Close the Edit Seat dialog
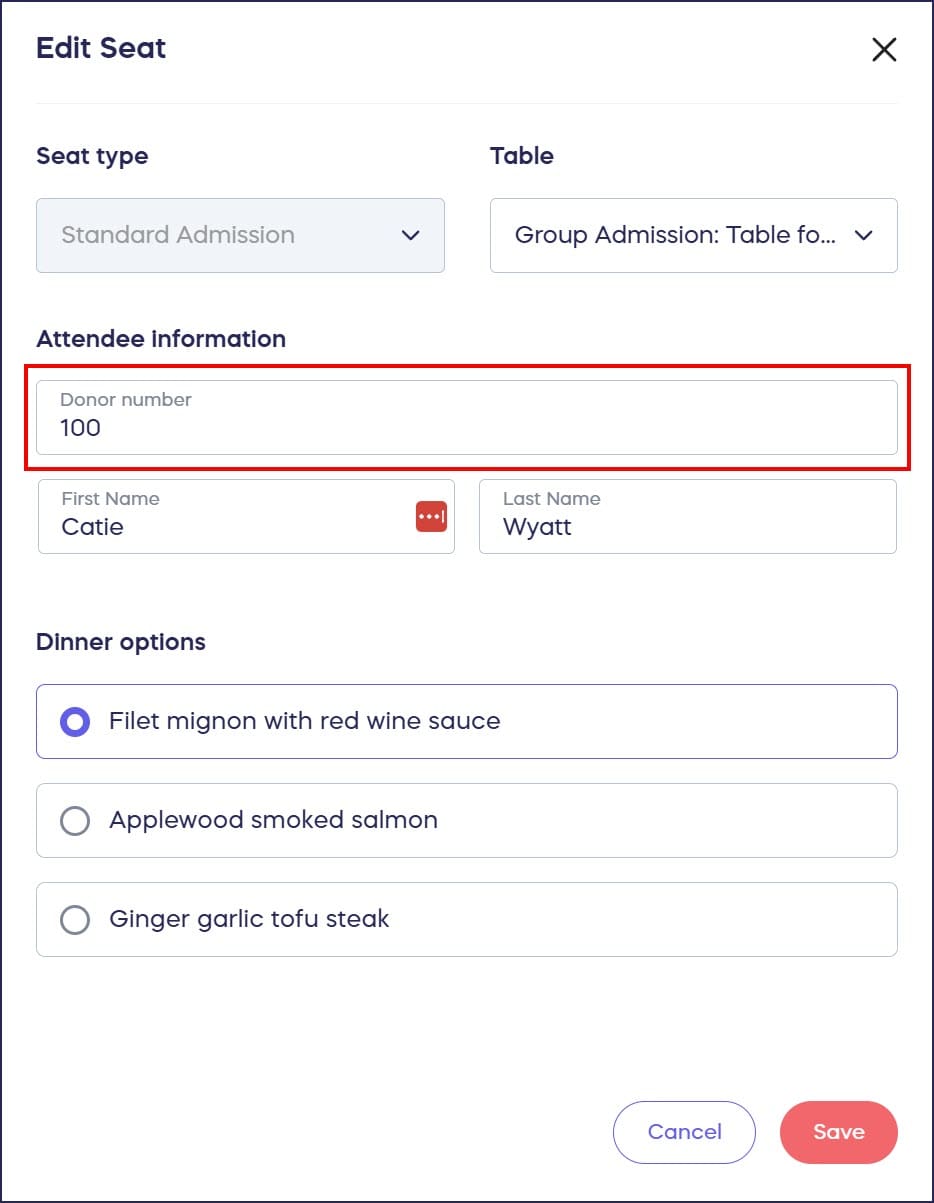 pos(883,50)
